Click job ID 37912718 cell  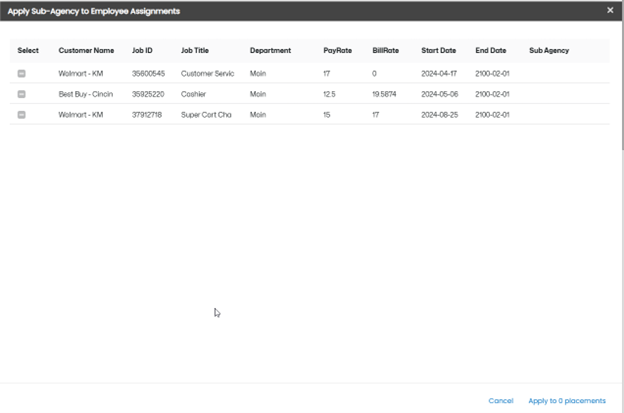pos(148,114)
